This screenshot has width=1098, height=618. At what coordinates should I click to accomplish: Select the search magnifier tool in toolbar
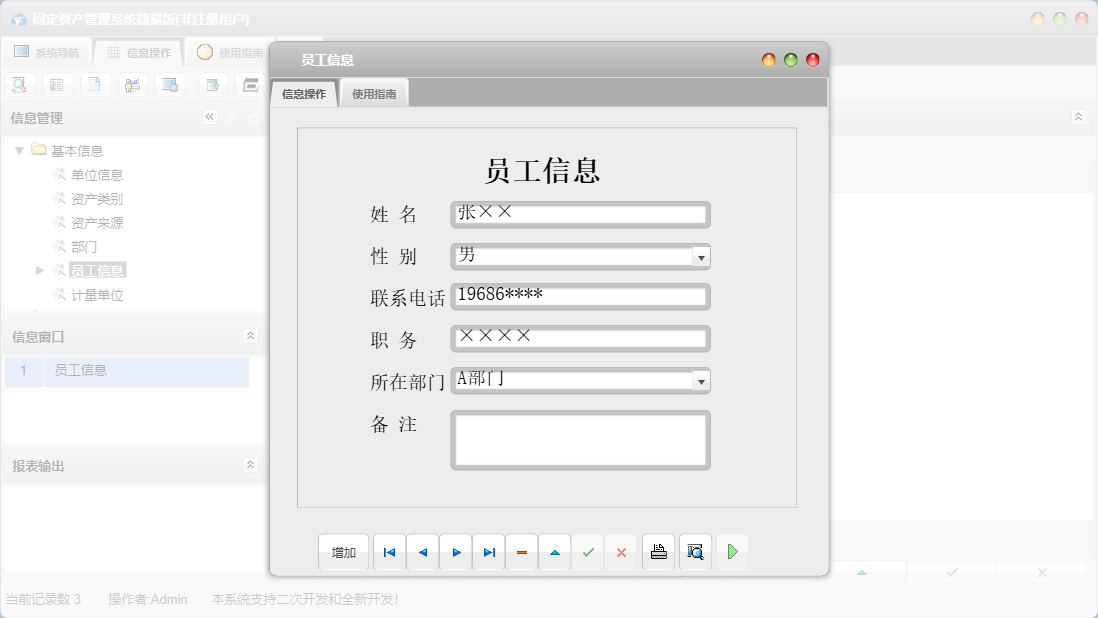click(x=19, y=84)
